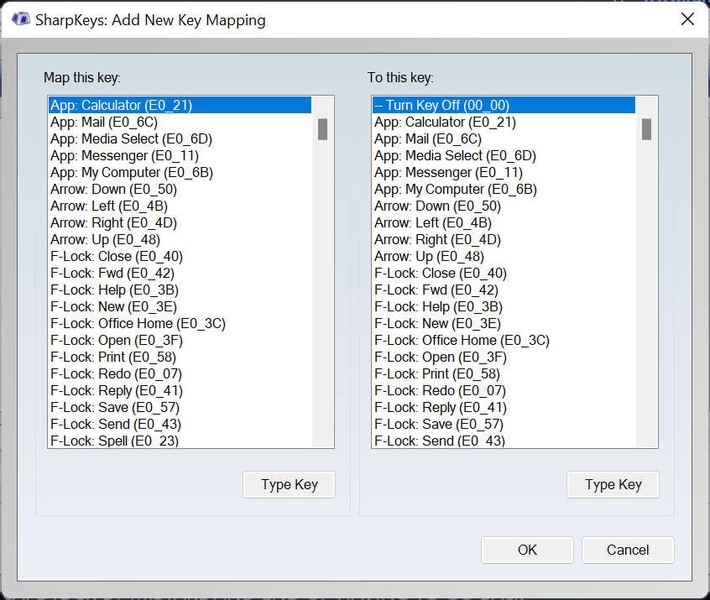Choose F-Lock: Fwd in To this key list
The image size is (710, 600).
[504, 289]
